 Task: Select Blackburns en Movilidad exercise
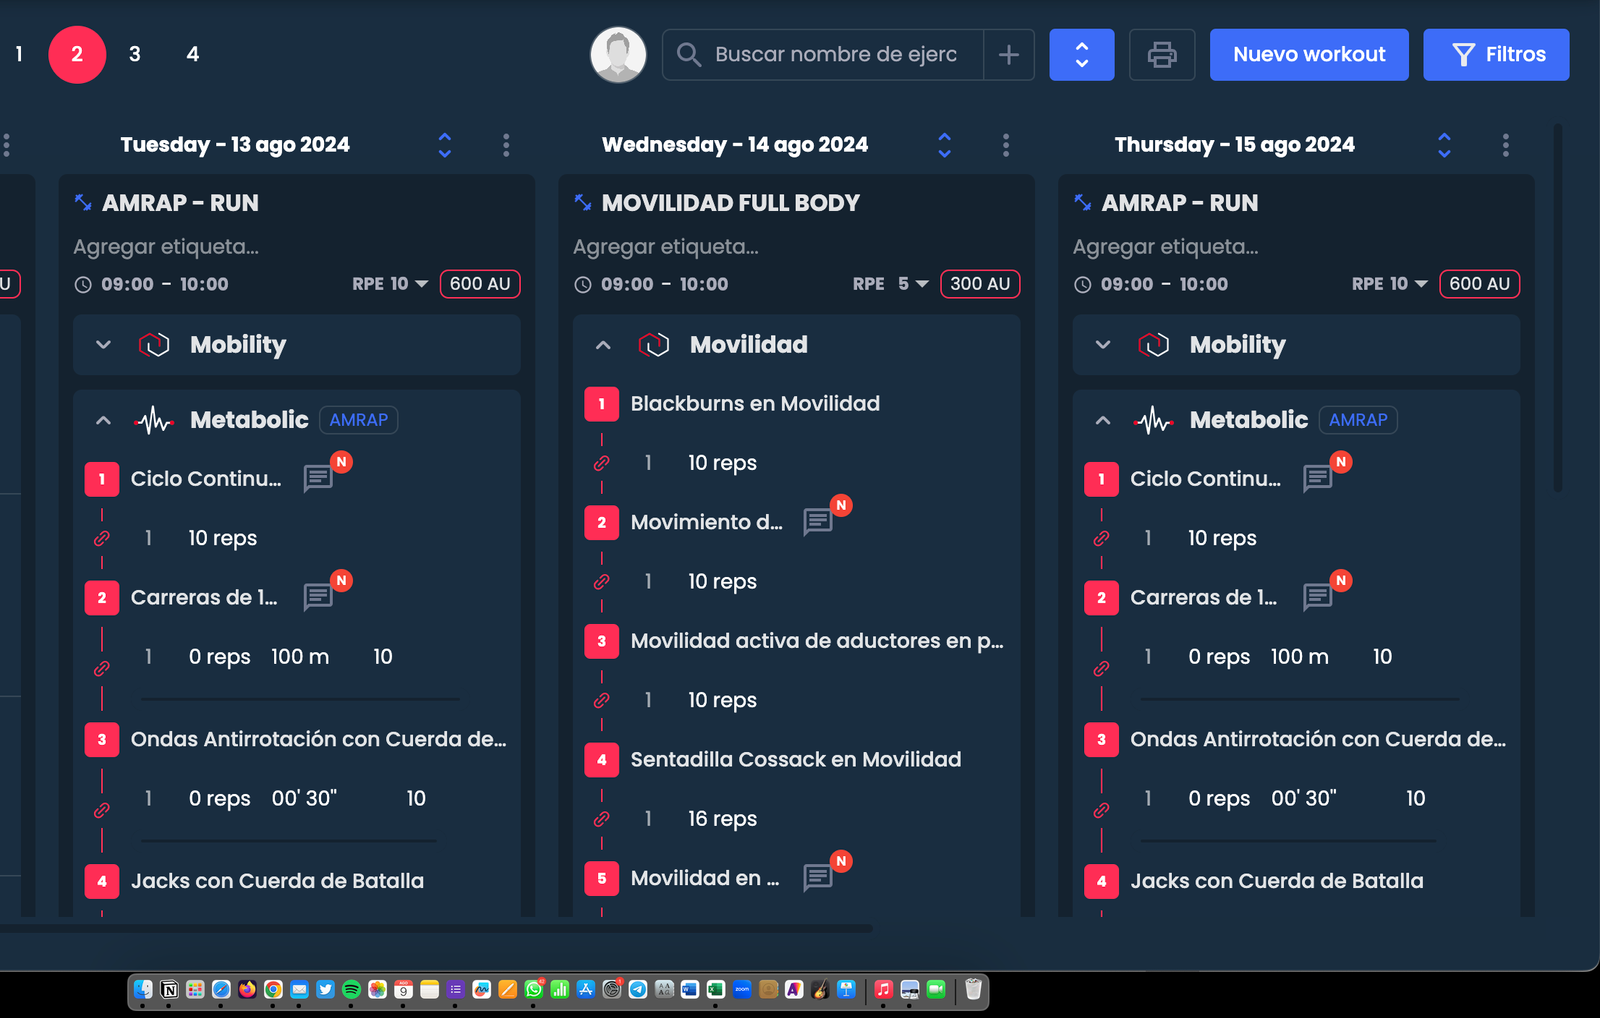coord(755,403)
